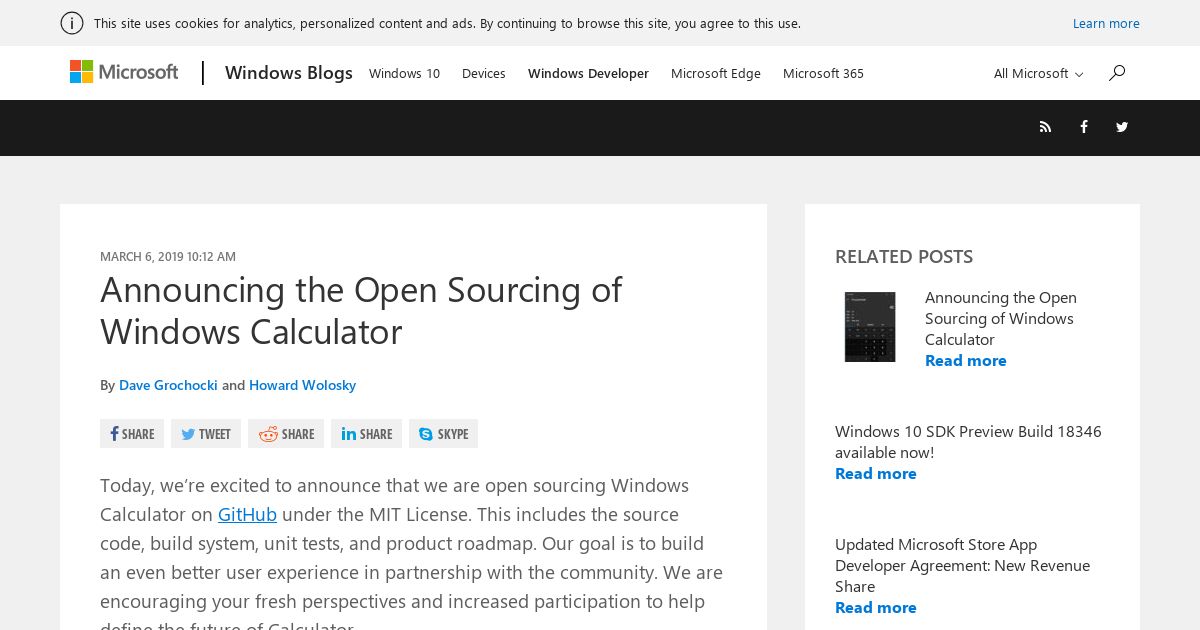Open the RSS feed icon

(x=1045, y=127)
